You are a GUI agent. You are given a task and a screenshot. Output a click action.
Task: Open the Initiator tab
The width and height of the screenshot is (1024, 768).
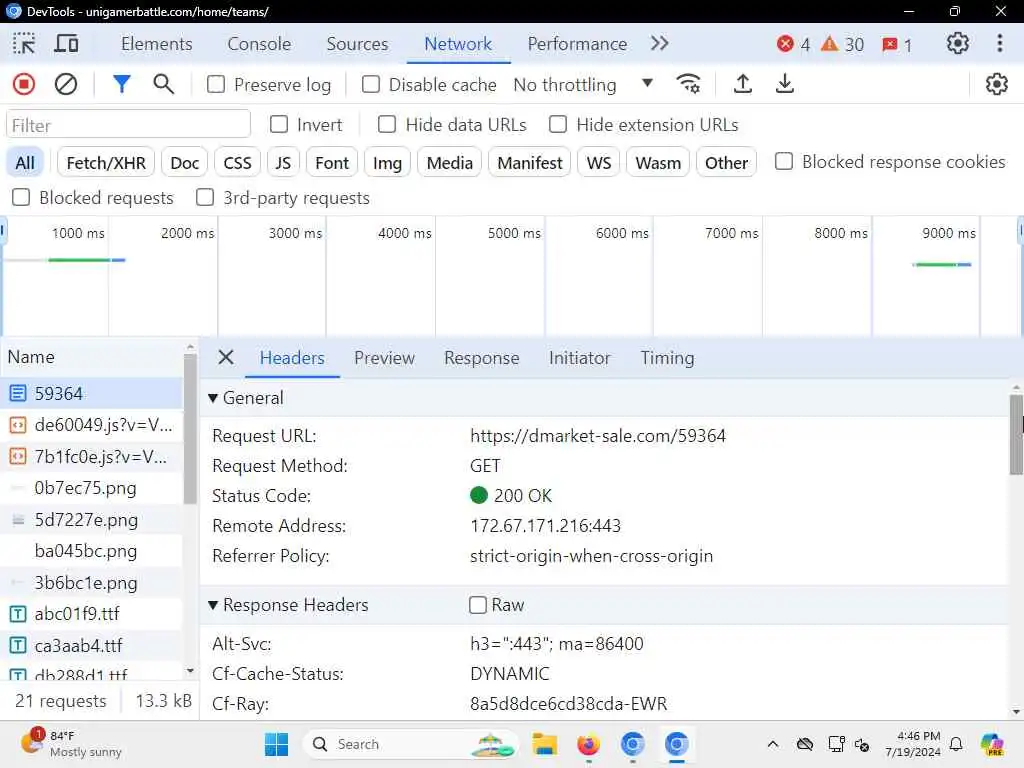click(579, 358)
